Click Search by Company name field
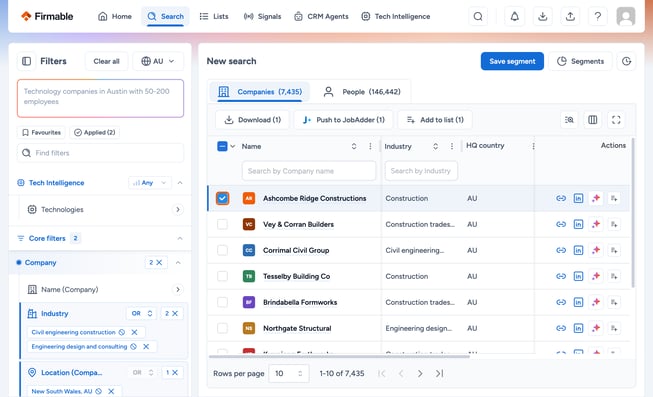The image size is (653, 397). coord(309,171)
